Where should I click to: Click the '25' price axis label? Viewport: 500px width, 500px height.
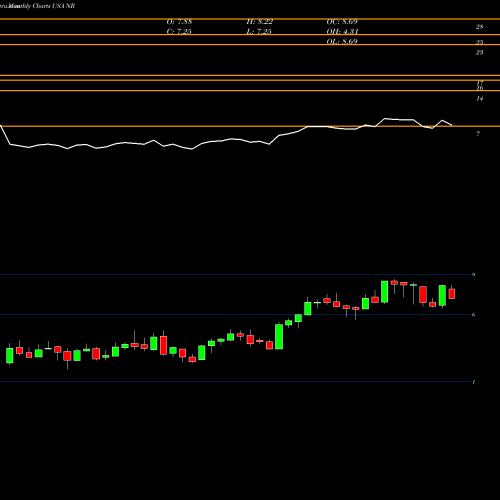[479, 42]
